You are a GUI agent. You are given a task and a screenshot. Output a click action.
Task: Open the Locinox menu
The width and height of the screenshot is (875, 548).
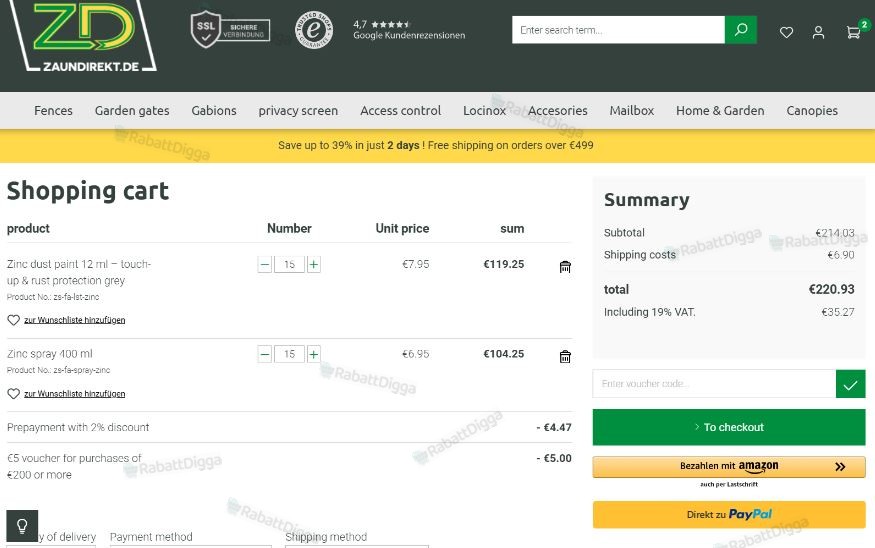pos(484,110)
